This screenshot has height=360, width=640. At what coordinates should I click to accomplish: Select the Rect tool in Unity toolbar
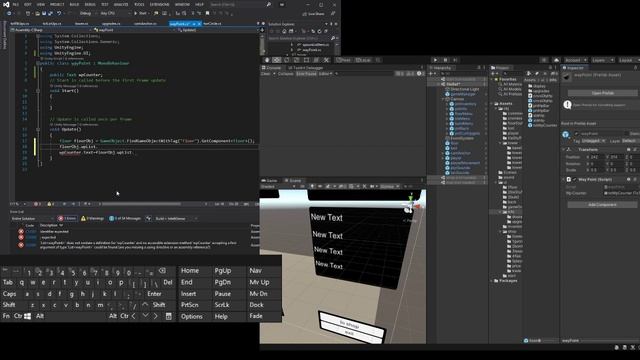306,60
